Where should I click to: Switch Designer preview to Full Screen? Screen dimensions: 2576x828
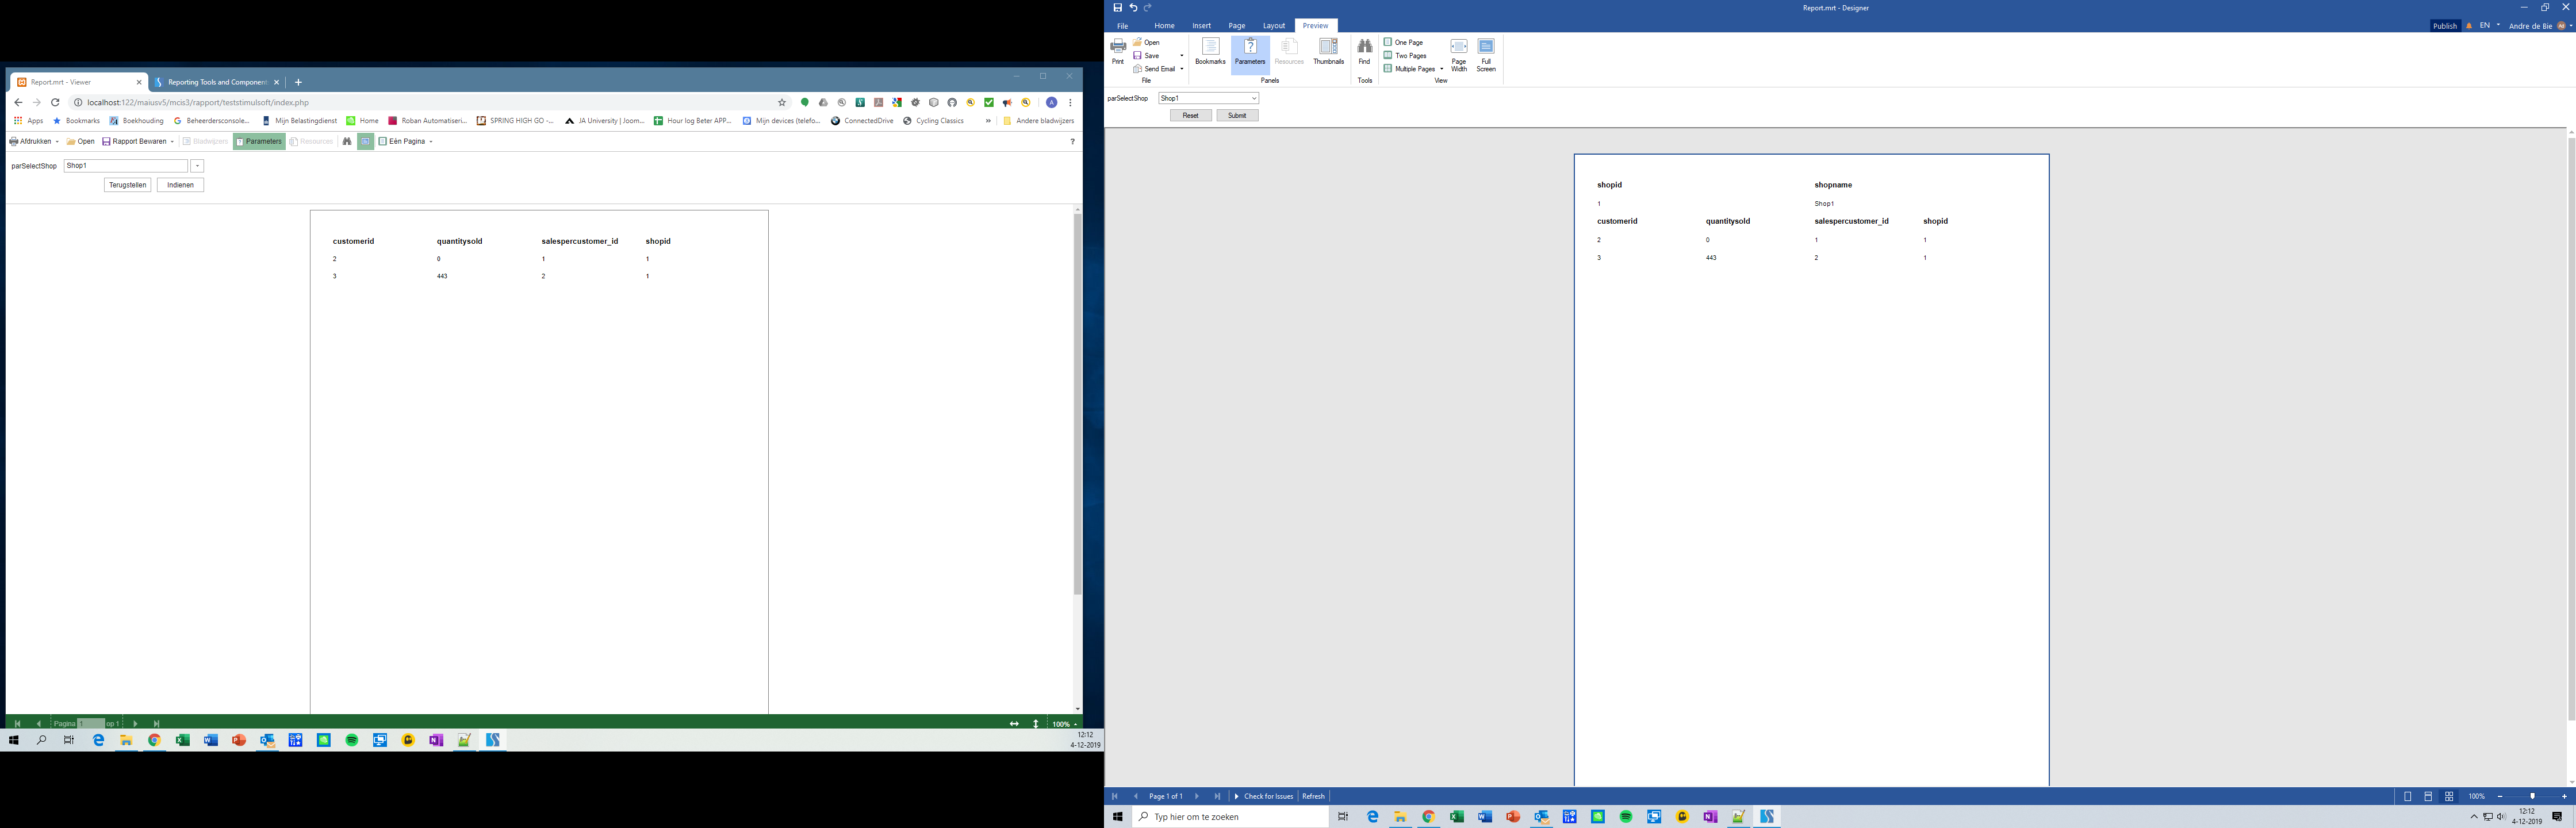click(x=1486, y=55)
